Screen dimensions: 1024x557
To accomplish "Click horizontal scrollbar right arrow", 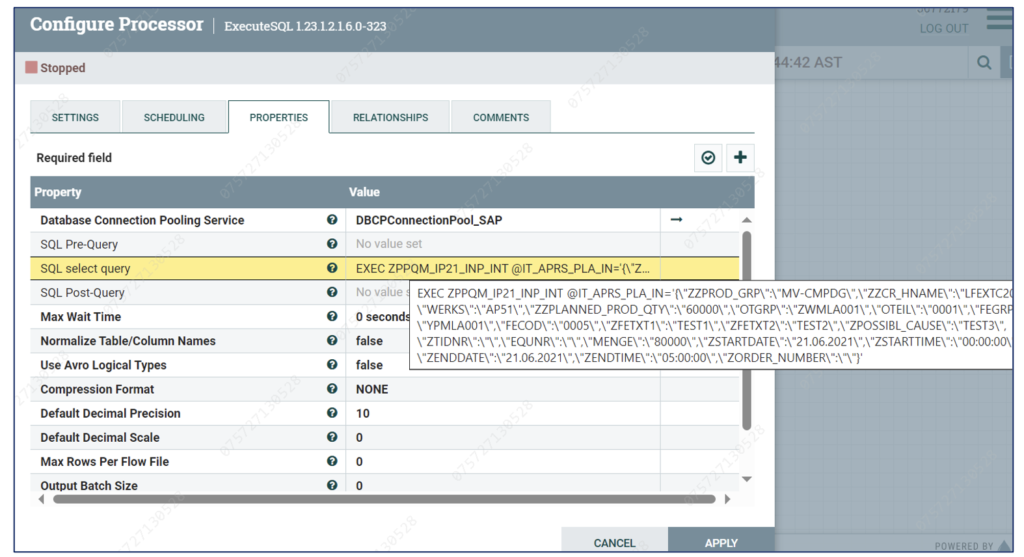I will (x=727, y=500).
